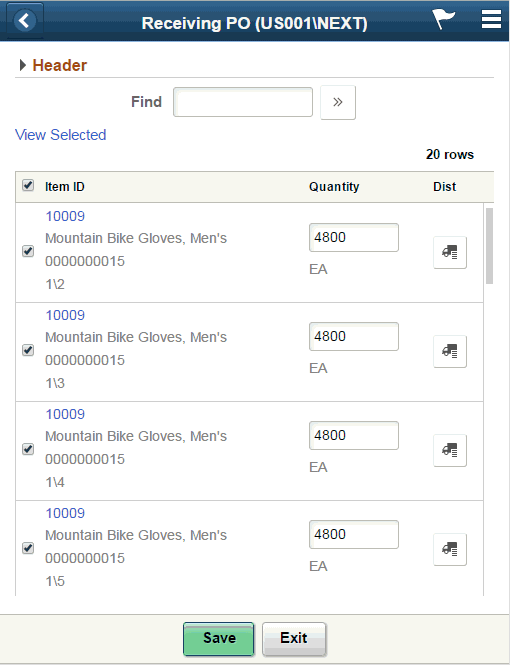
Task: Click the Find search arrows button
Action: click(338, 102)
